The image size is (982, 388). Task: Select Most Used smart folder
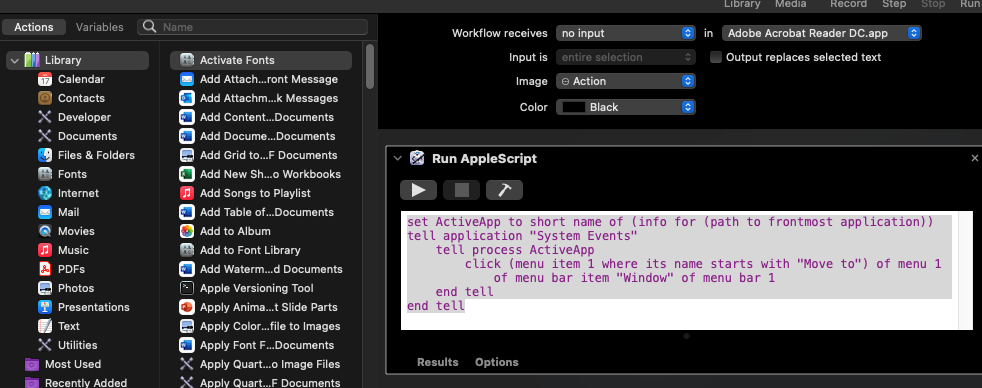[63, 364]
